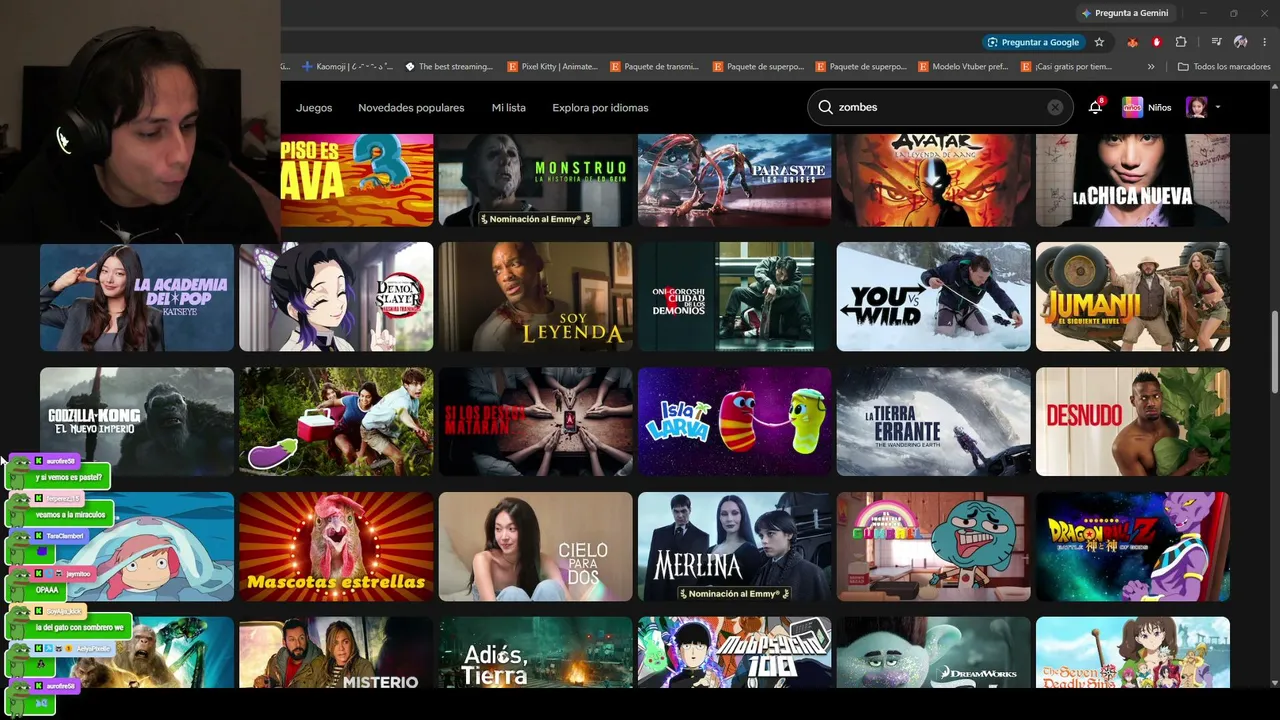The height and width of the screenshot is (720, 1280).
Task: Click the Netflix profile avatar
Action: click(x=1196, y=107)
